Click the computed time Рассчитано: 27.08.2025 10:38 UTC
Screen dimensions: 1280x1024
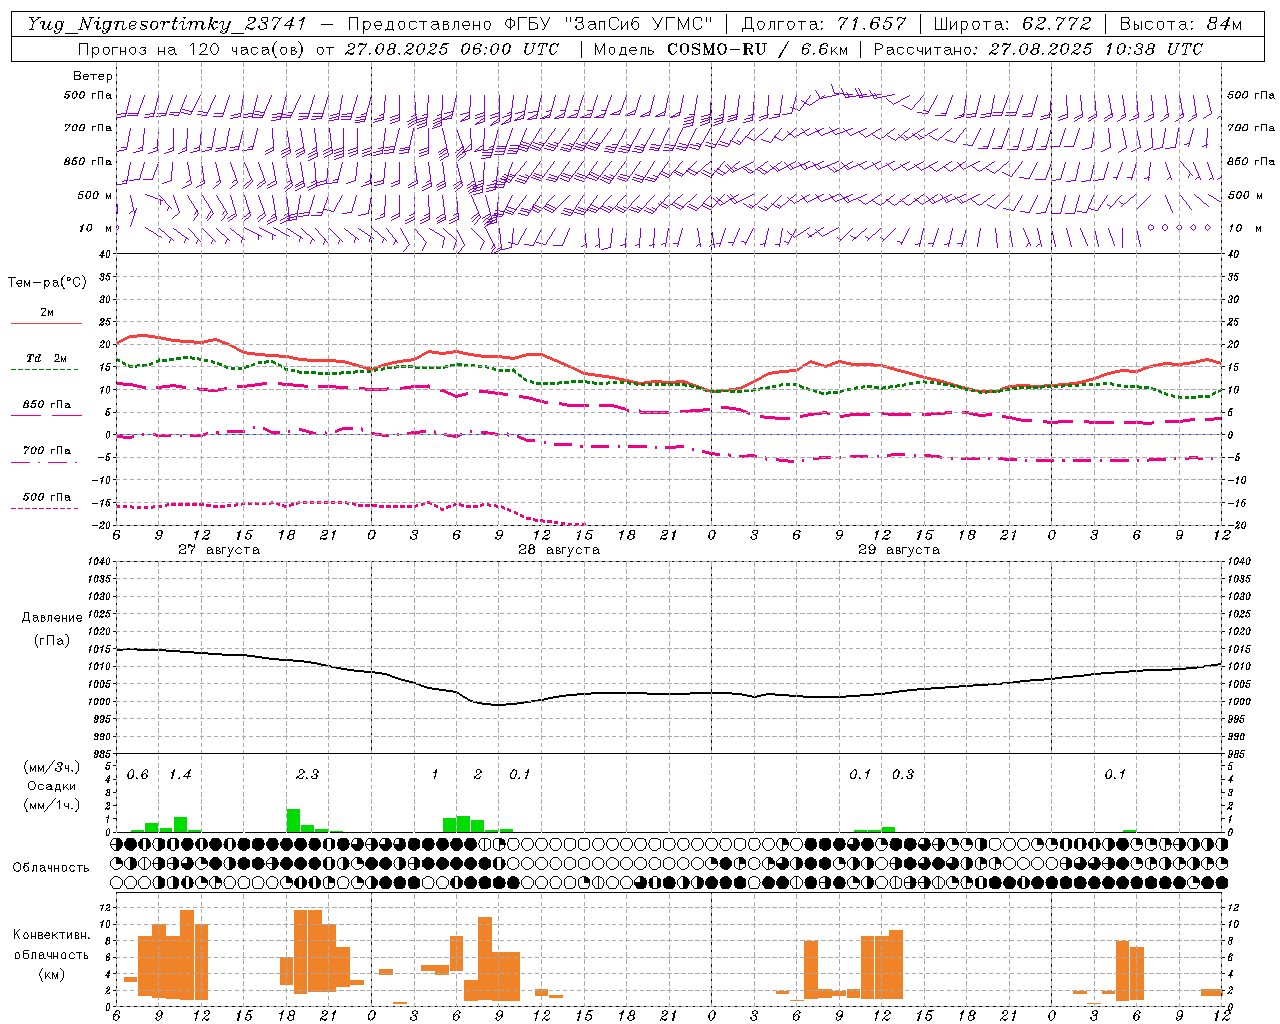1038,49
